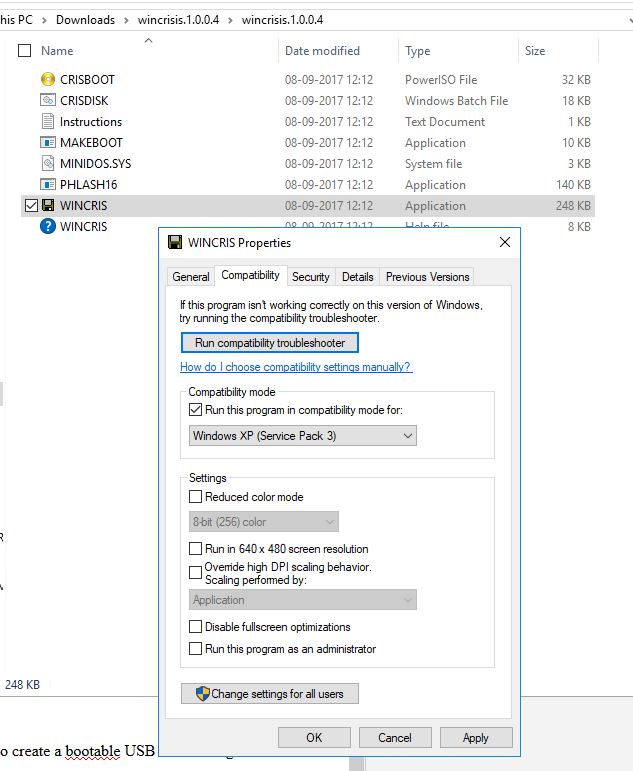This screenshot has width=633, height=771.
Task: Enable Reduced color mode
Action: point(195,497)
